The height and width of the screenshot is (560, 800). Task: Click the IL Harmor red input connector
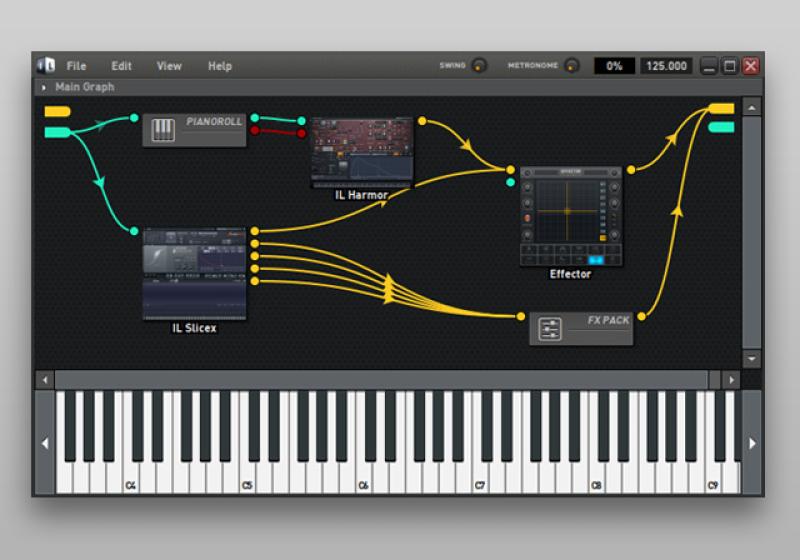(x=301, y=134)
